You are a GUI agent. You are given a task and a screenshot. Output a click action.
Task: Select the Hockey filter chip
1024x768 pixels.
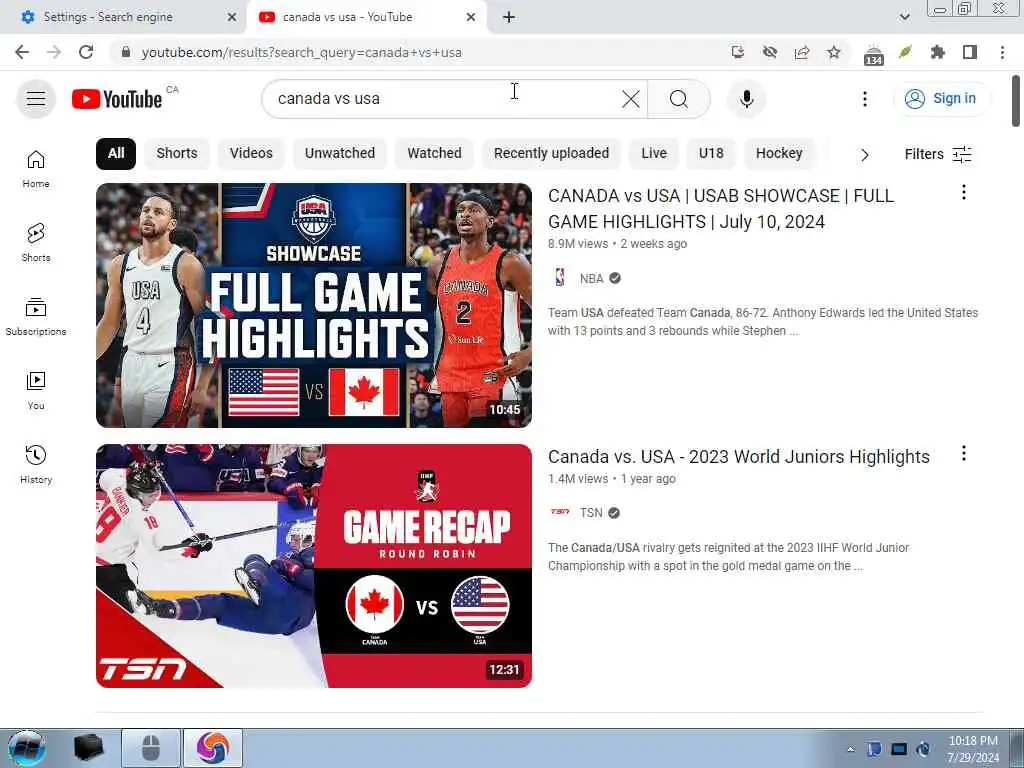pyautogui.click(x=778, y=153)
